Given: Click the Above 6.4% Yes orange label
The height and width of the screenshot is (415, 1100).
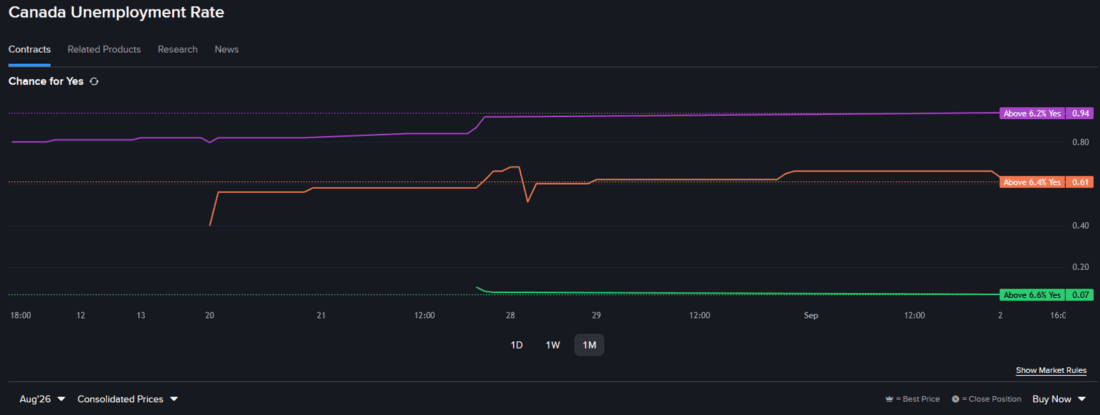Looking at the screenshot, I should [x=1032, y=182].
